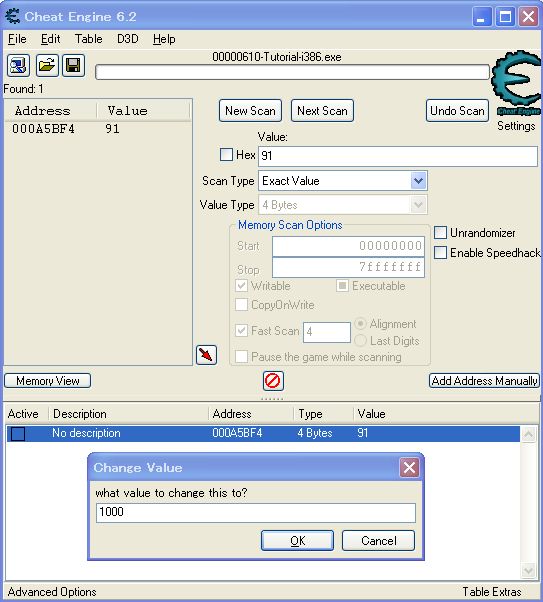The image size is (543, 602).
Task: Open the D3D menu
Action: (127, 39)
